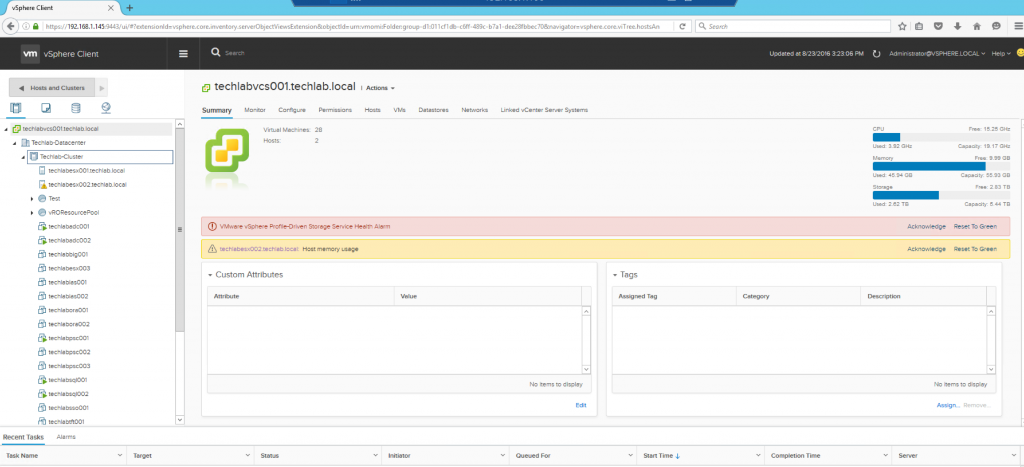Screen dimensions: 1024x467
Task: Open a new browser tab with plus
Action: click(x=129, y=8)
